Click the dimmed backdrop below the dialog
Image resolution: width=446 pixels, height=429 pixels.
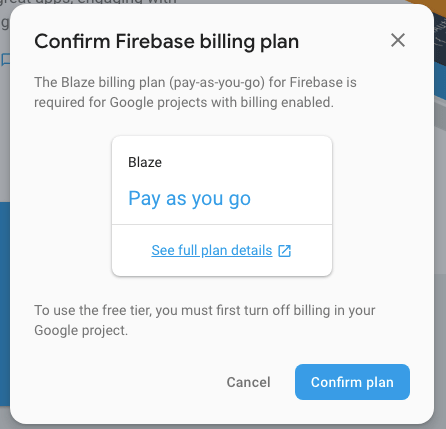(x=223, y=427)
